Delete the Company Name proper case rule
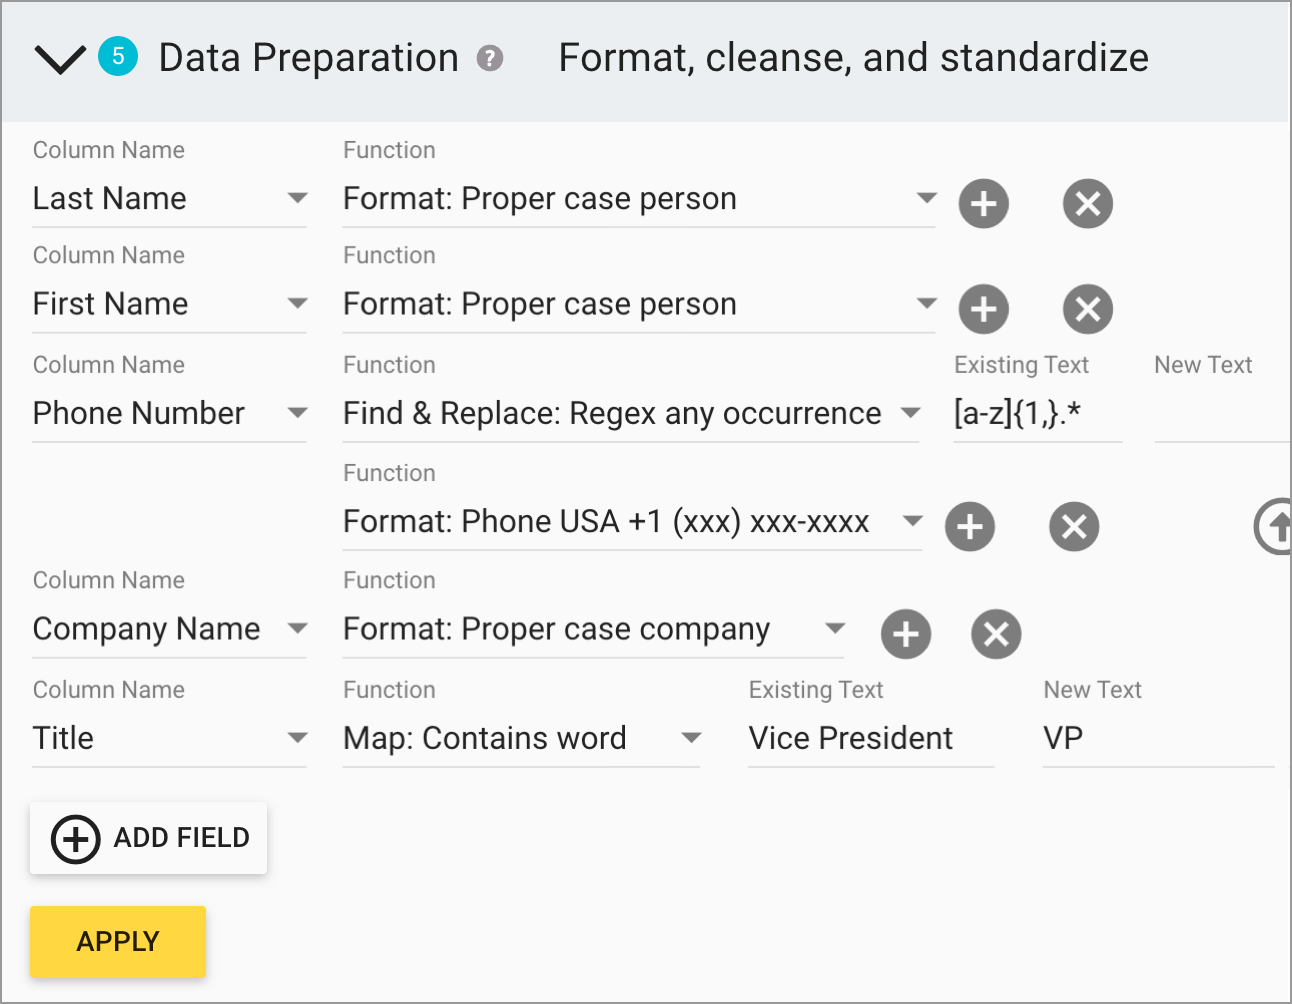The height and width of the screenshot is (1004, 1292). pyautogui.click(x=996, y=634)
